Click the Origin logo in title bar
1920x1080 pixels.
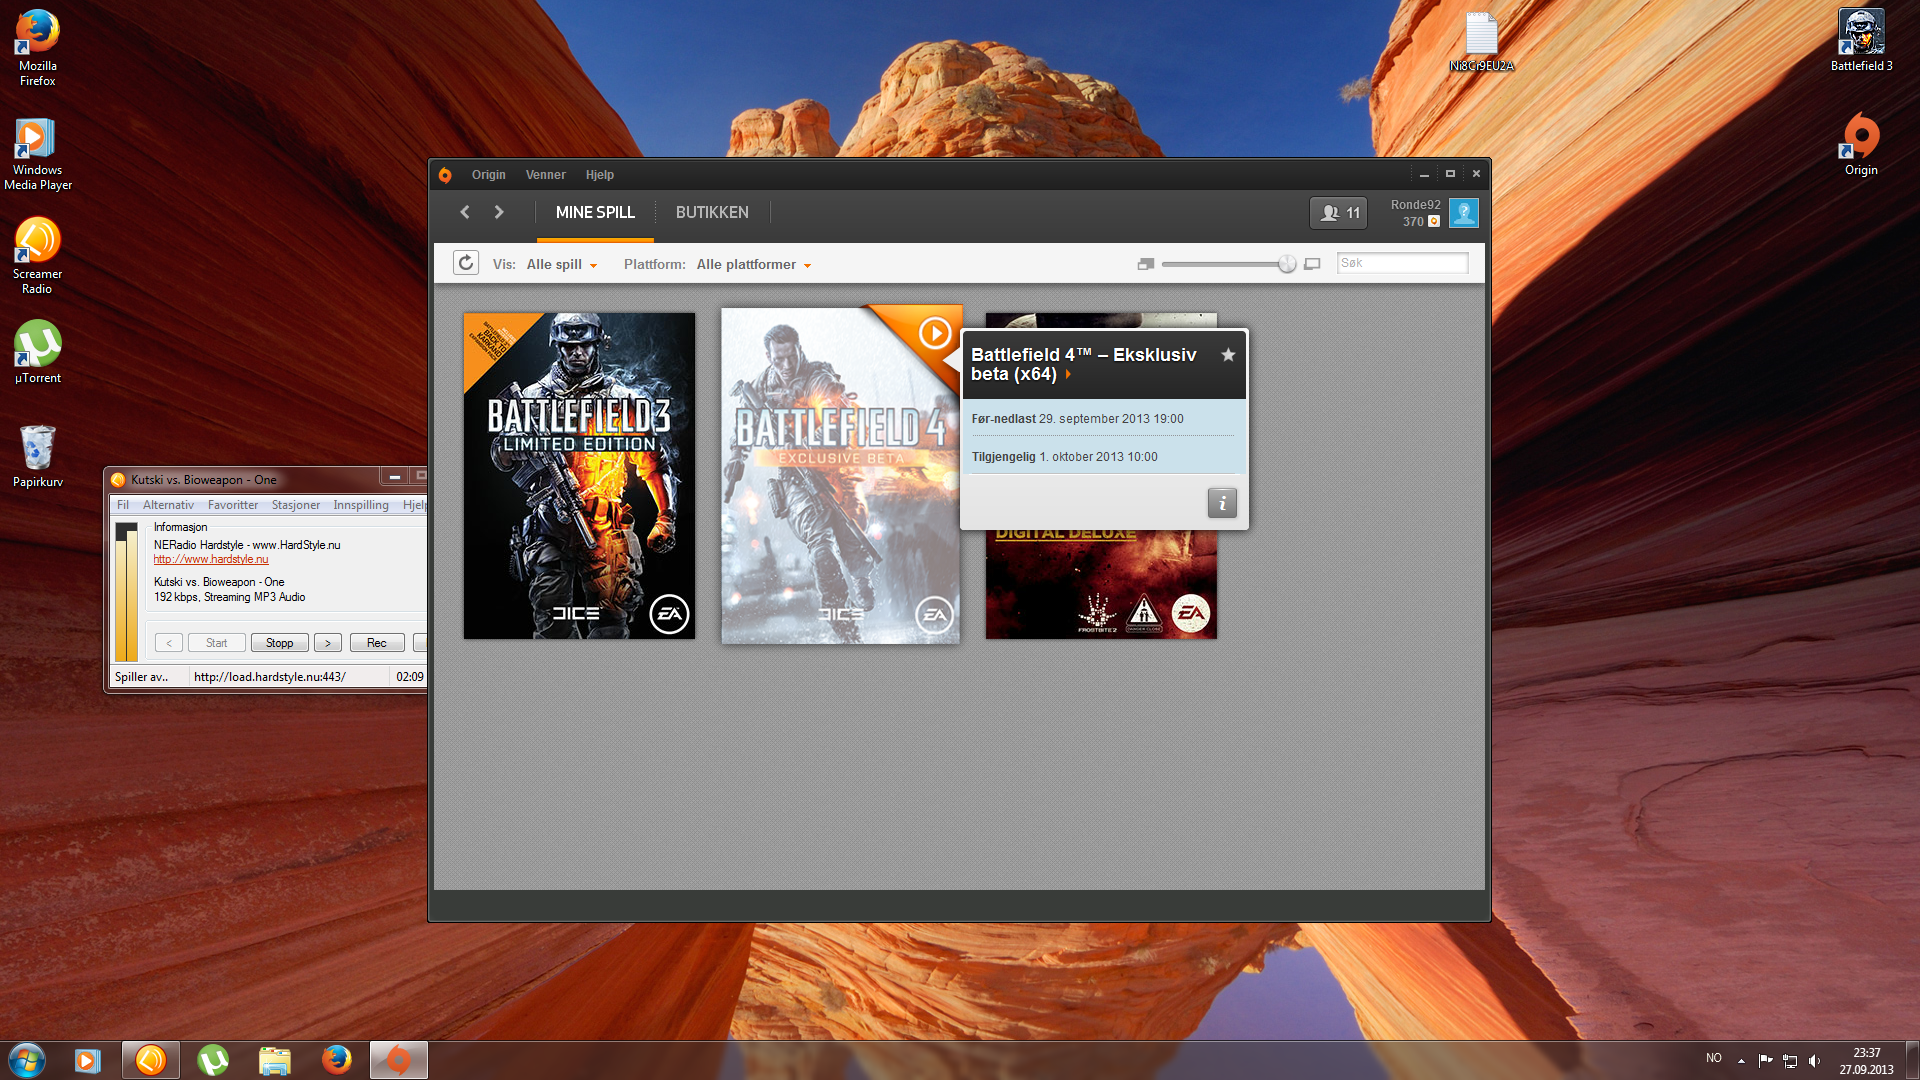445,175
